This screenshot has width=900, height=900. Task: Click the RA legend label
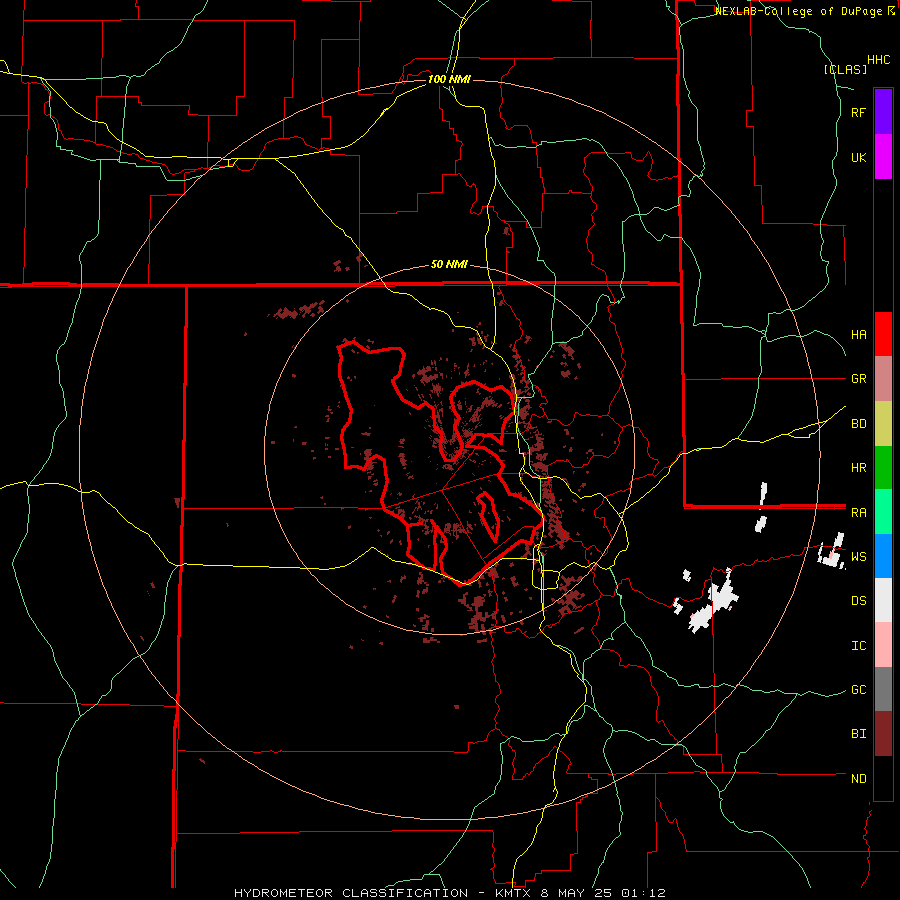point(858,513)
